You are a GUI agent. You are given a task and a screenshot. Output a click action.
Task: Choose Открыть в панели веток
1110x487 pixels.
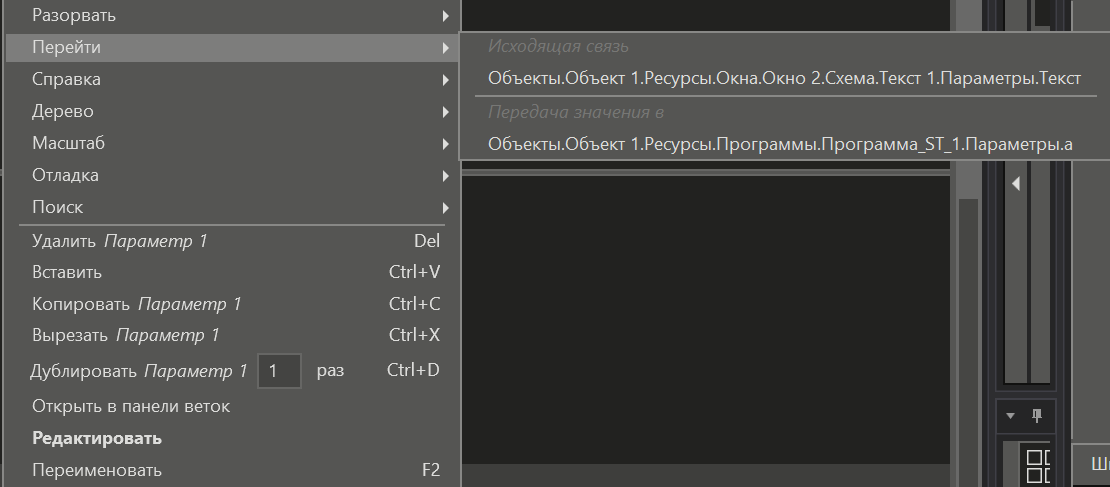pyautogui.click(x=233, y=406)
